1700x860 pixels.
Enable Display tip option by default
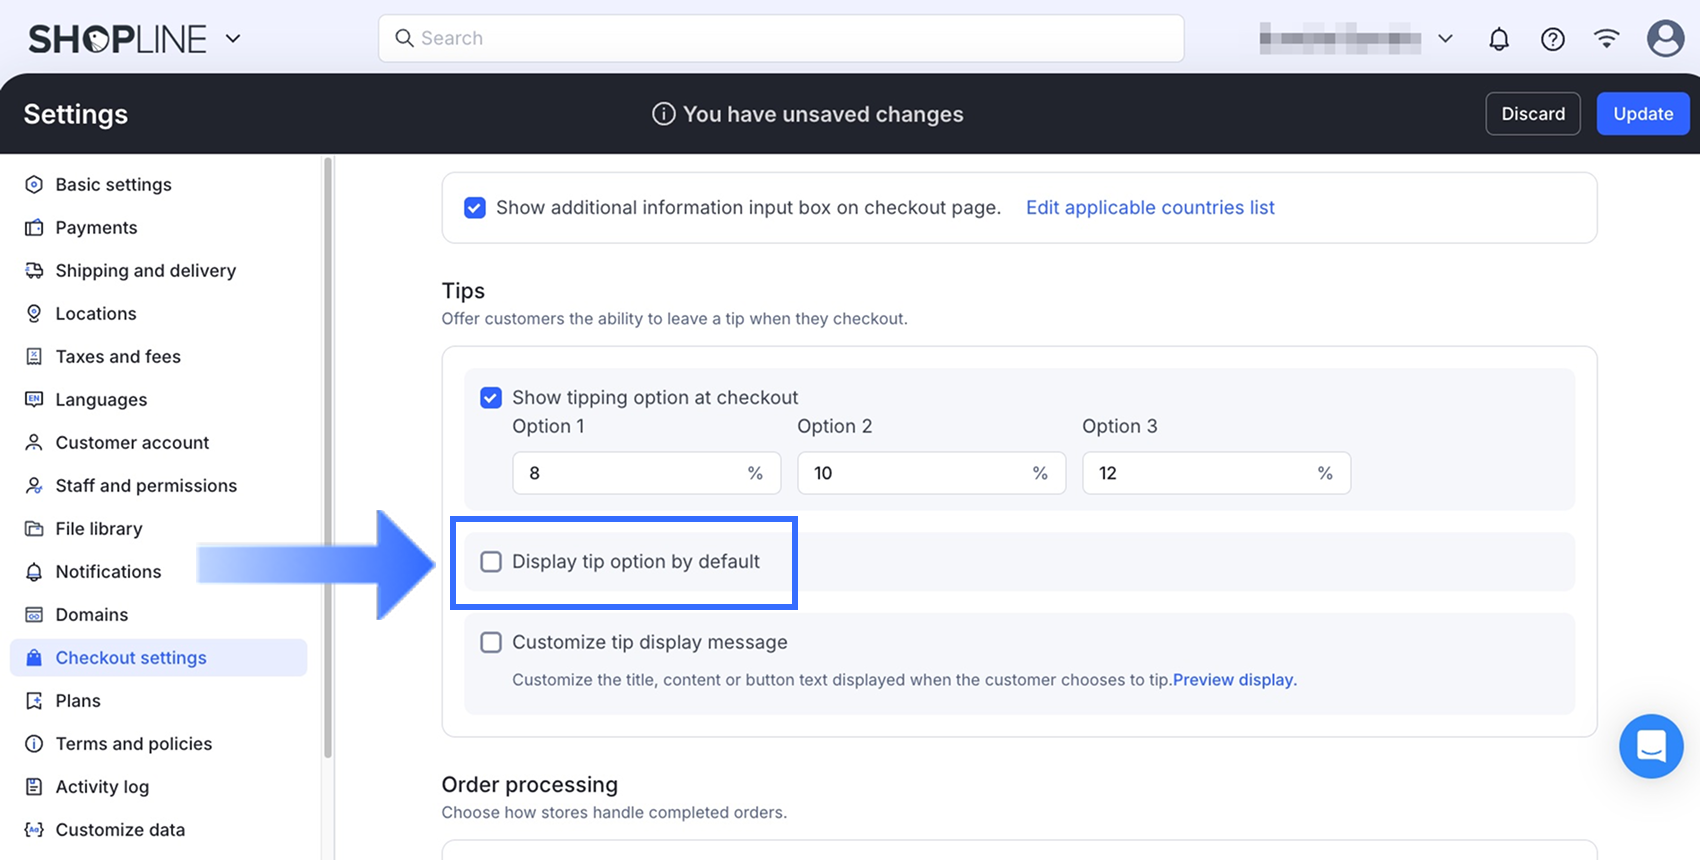click(x=491, y=562)
